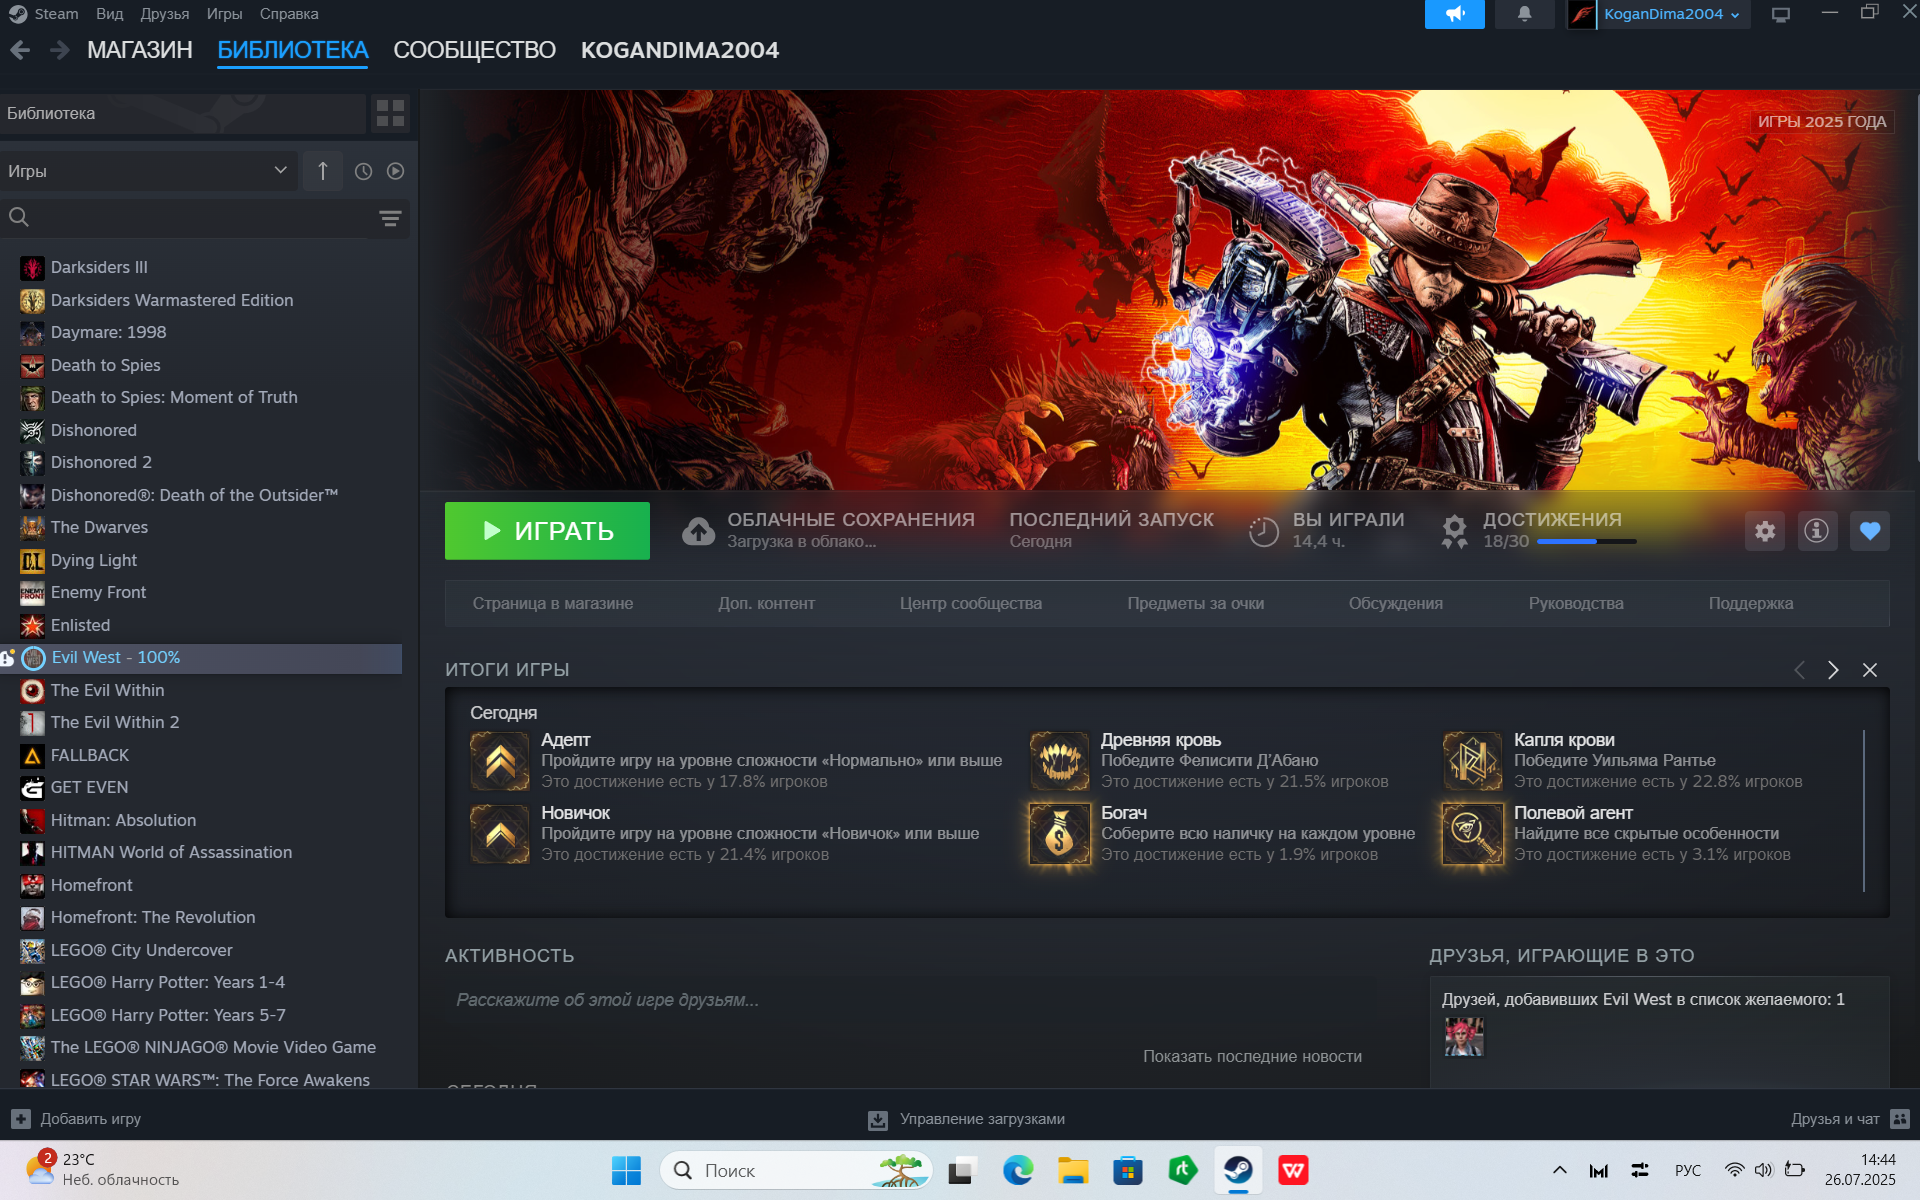
Task: Click the Богач achievement icon
Action: point(1060,834)
